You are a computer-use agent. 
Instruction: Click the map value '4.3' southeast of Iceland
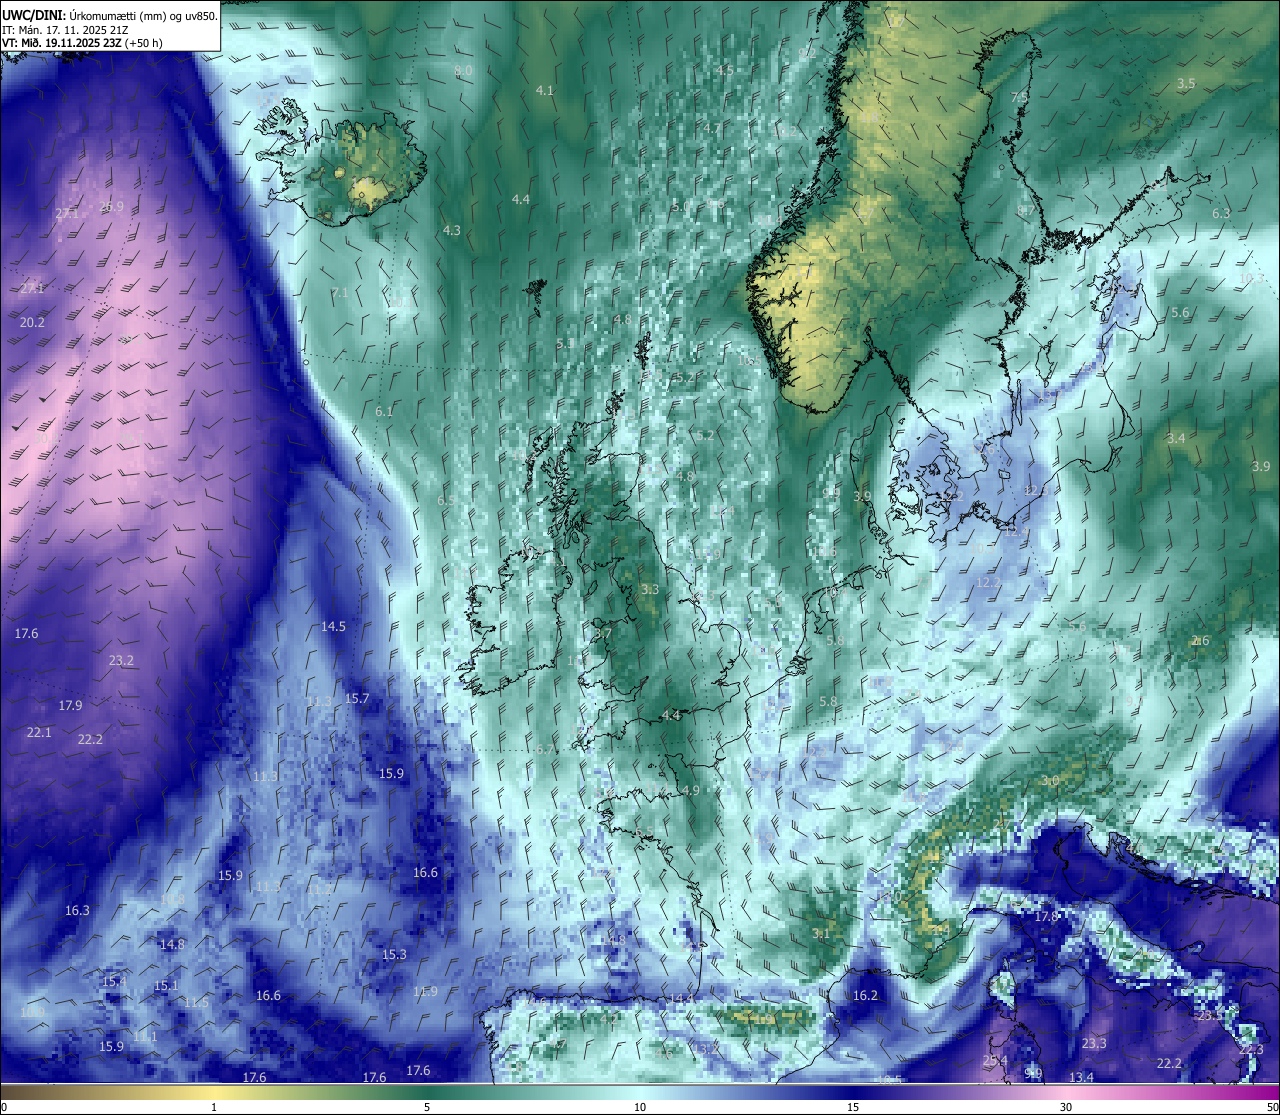pos(452,231)
